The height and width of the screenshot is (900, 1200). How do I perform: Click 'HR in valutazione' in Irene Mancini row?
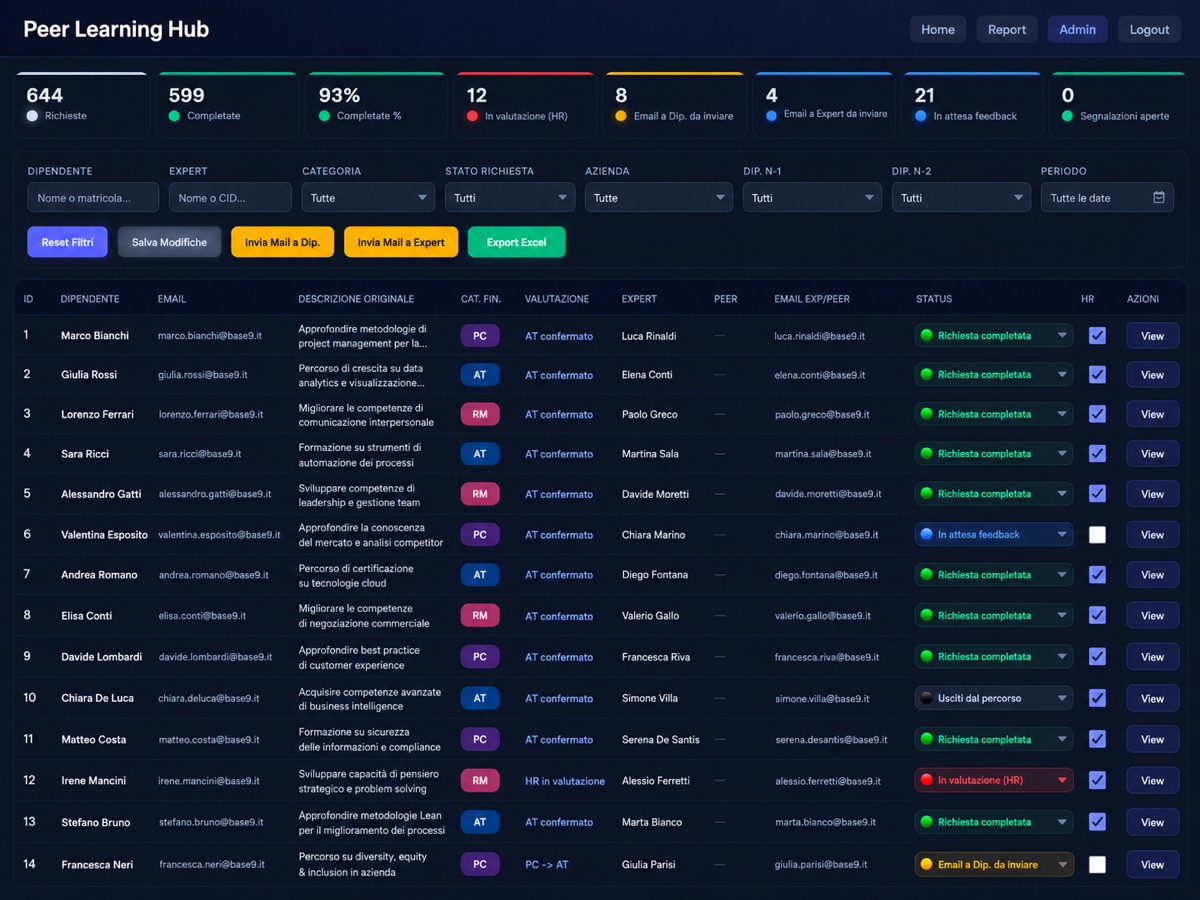tap(565, 781)
